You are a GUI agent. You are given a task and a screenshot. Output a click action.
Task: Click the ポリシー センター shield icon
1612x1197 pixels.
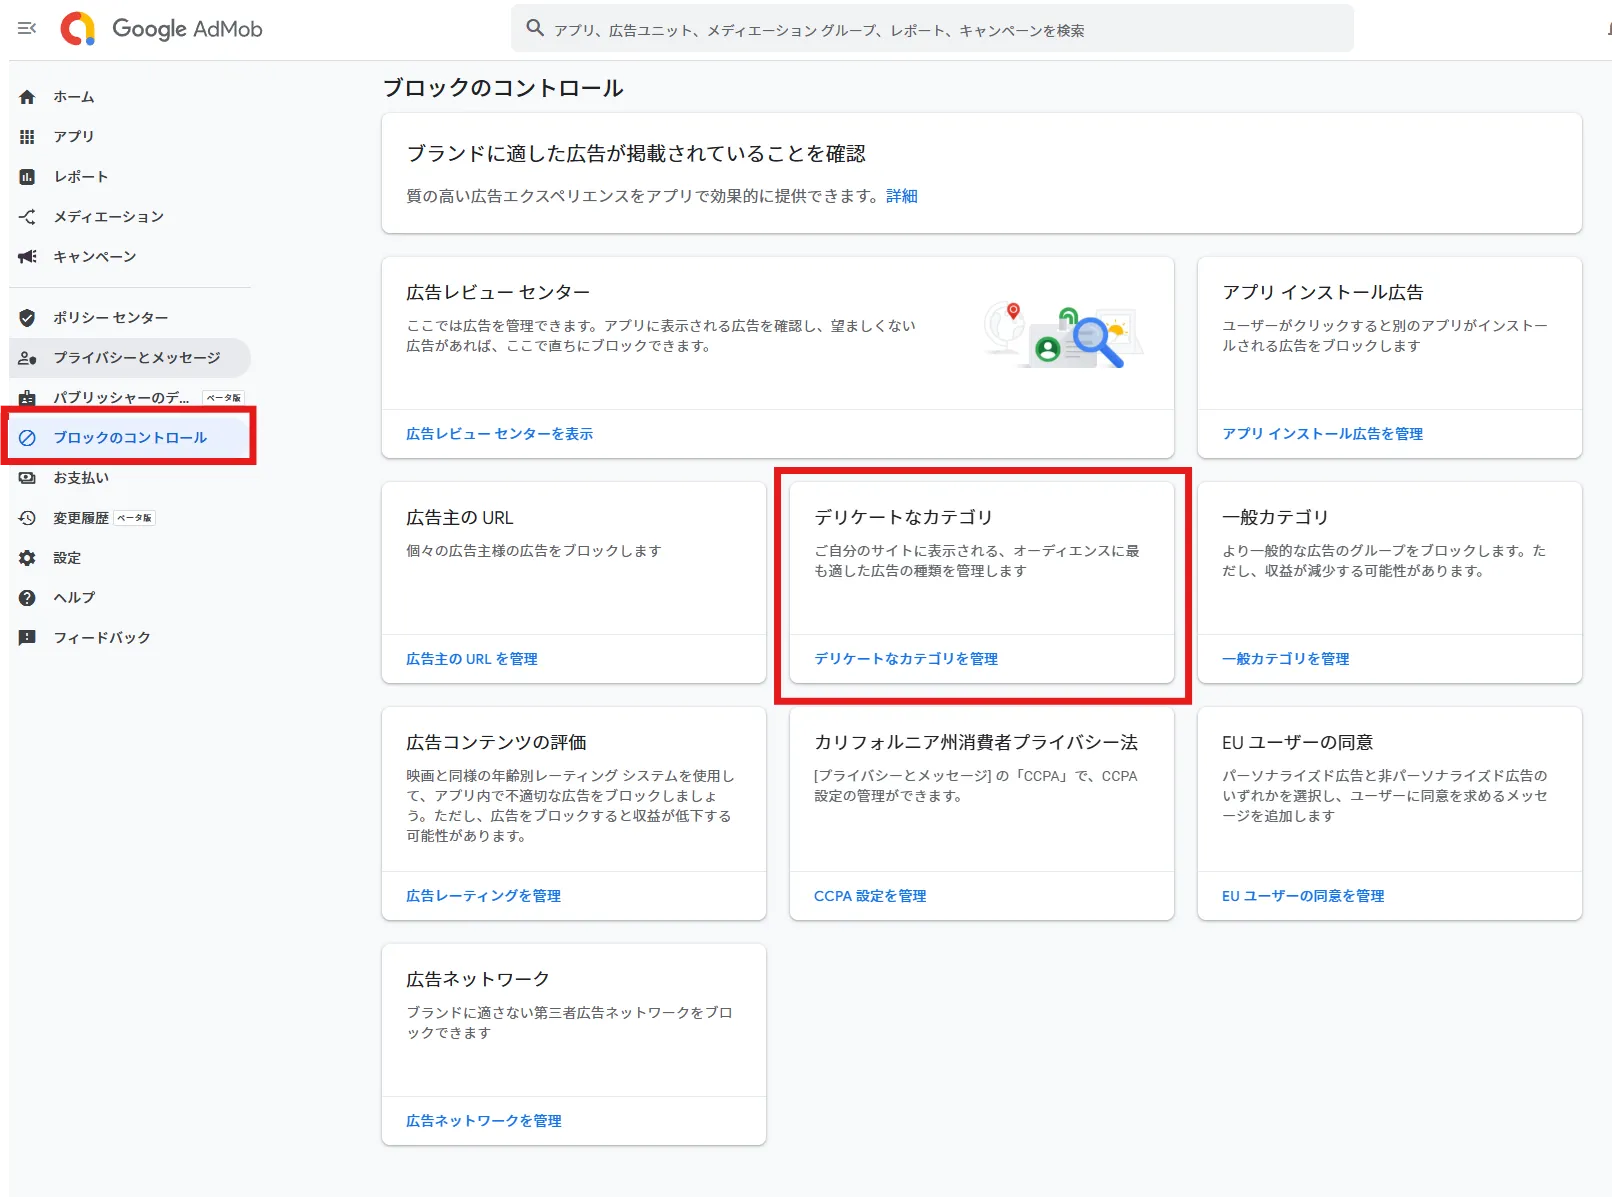pyautogui.click(x=27, y=318)
